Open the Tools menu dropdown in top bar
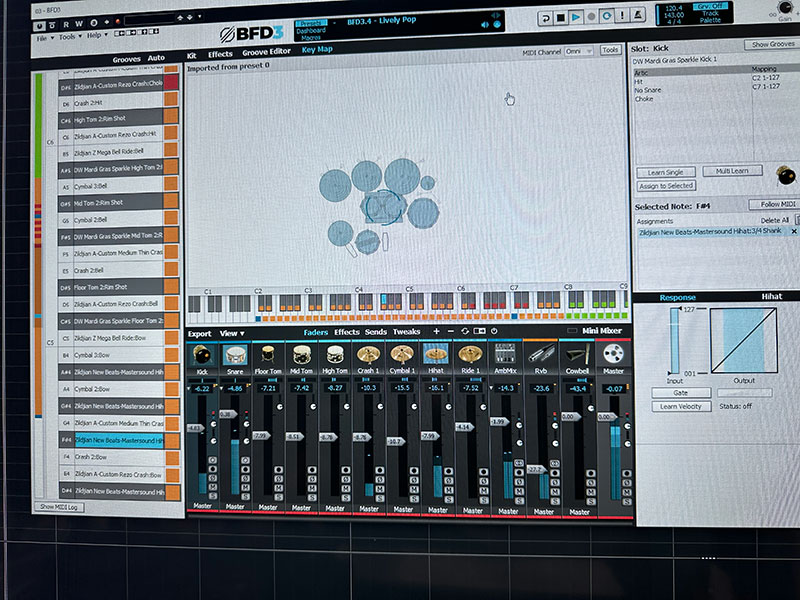The image size is (800, 600). (70, 37)
